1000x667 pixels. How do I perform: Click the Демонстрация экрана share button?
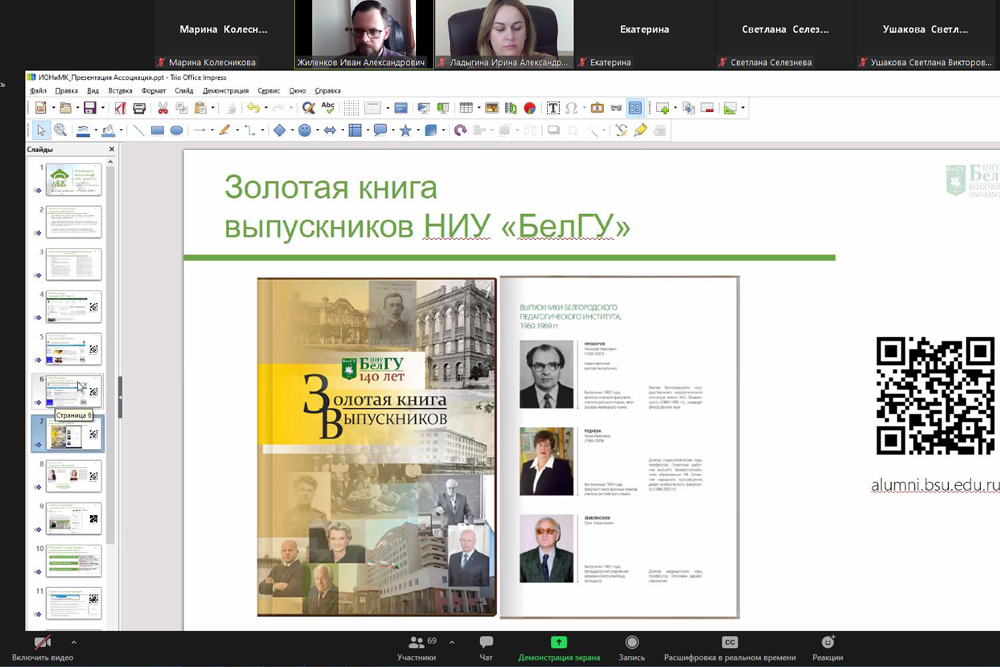point(559,648)
